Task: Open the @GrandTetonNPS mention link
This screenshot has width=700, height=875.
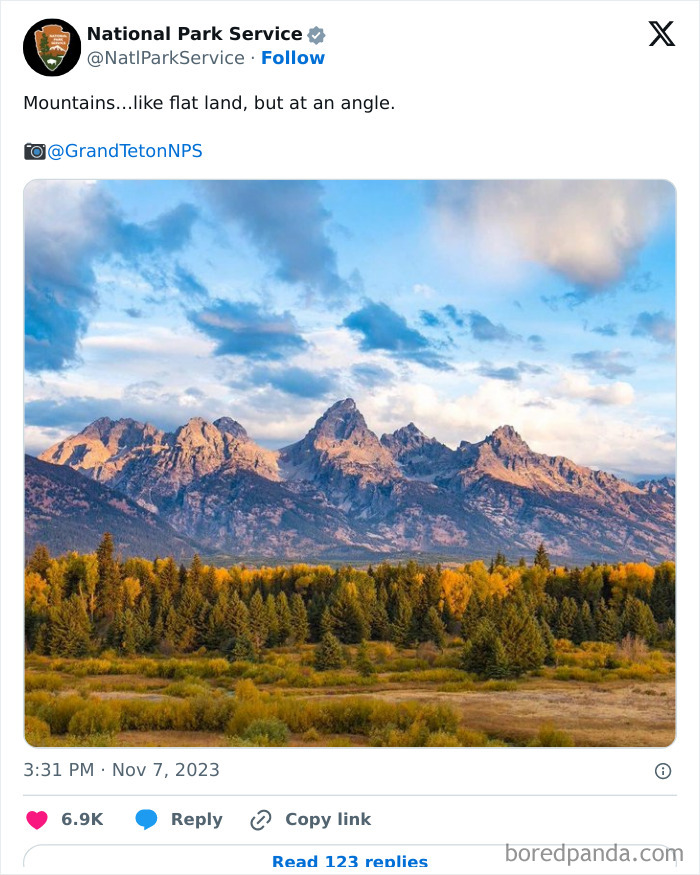Action: click(x=125, y=150)
